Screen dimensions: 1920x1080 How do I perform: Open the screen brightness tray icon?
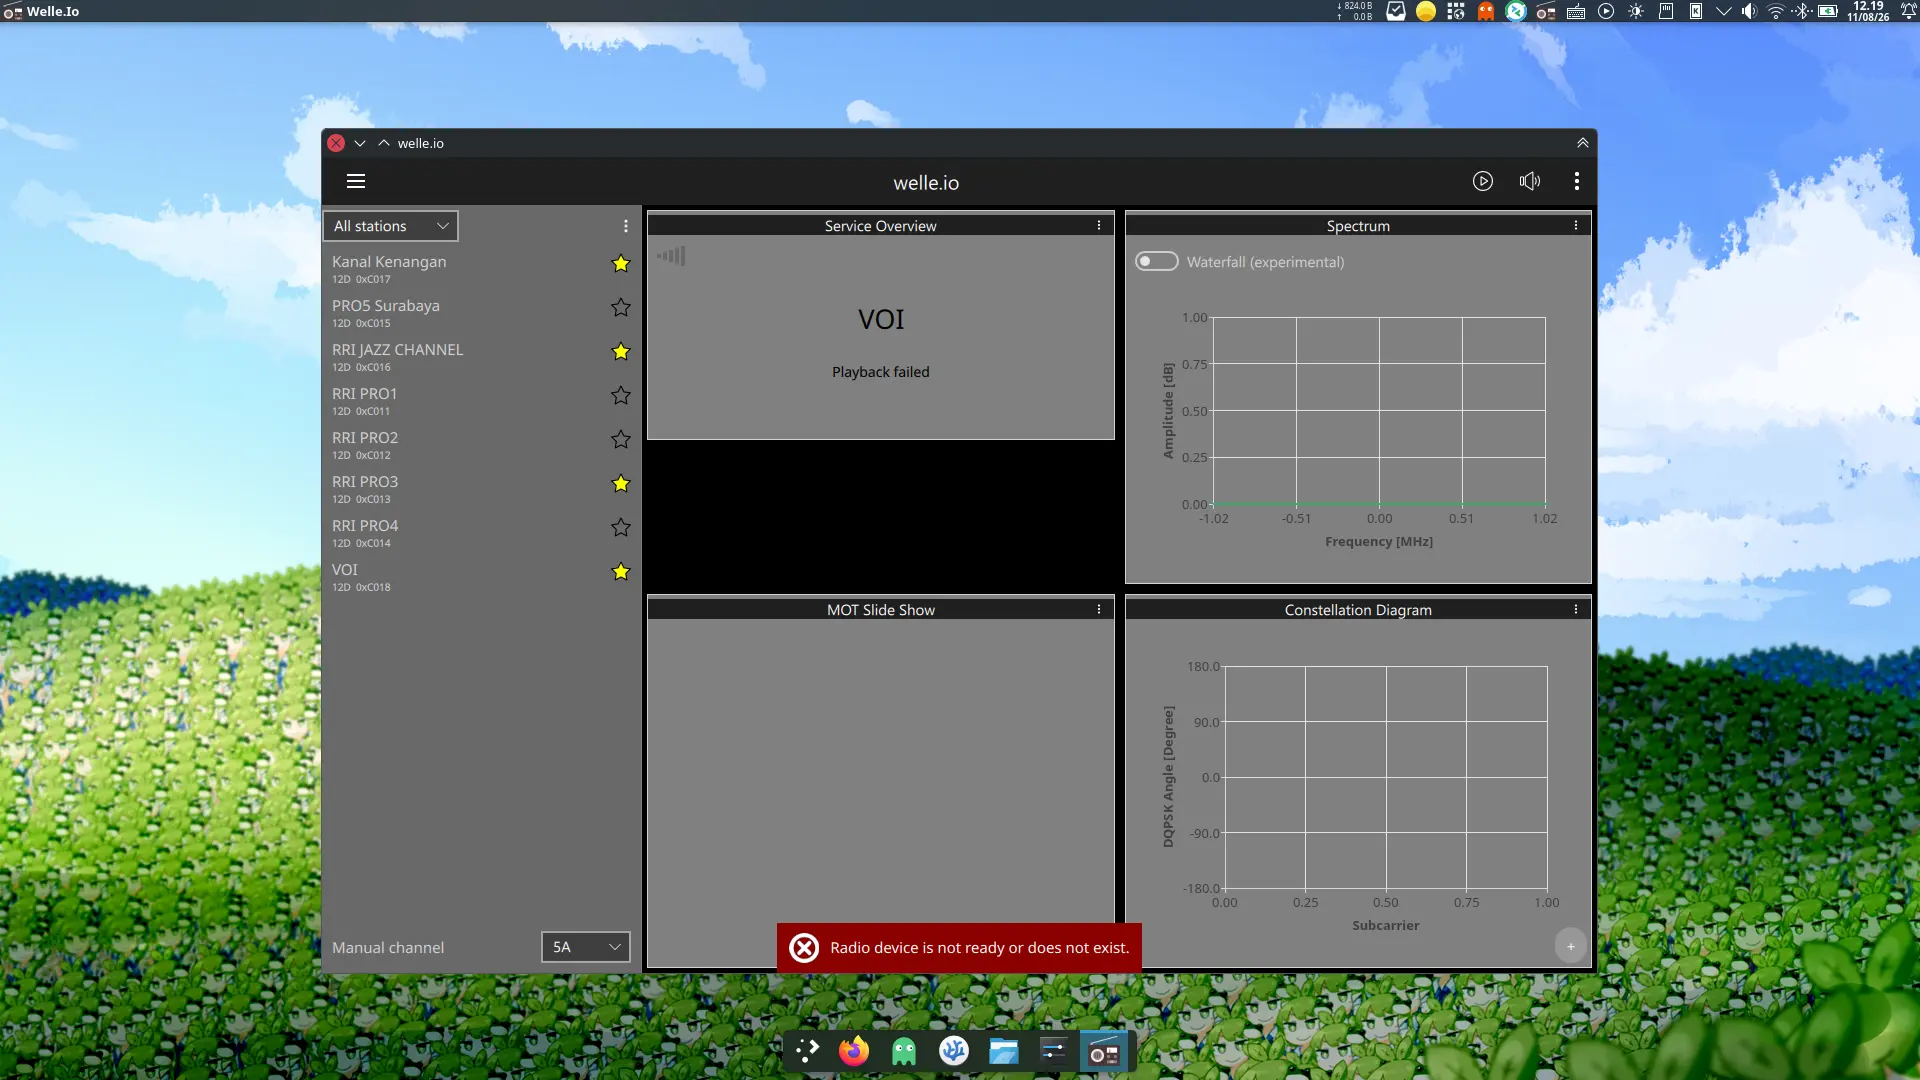pos(1636,12)
